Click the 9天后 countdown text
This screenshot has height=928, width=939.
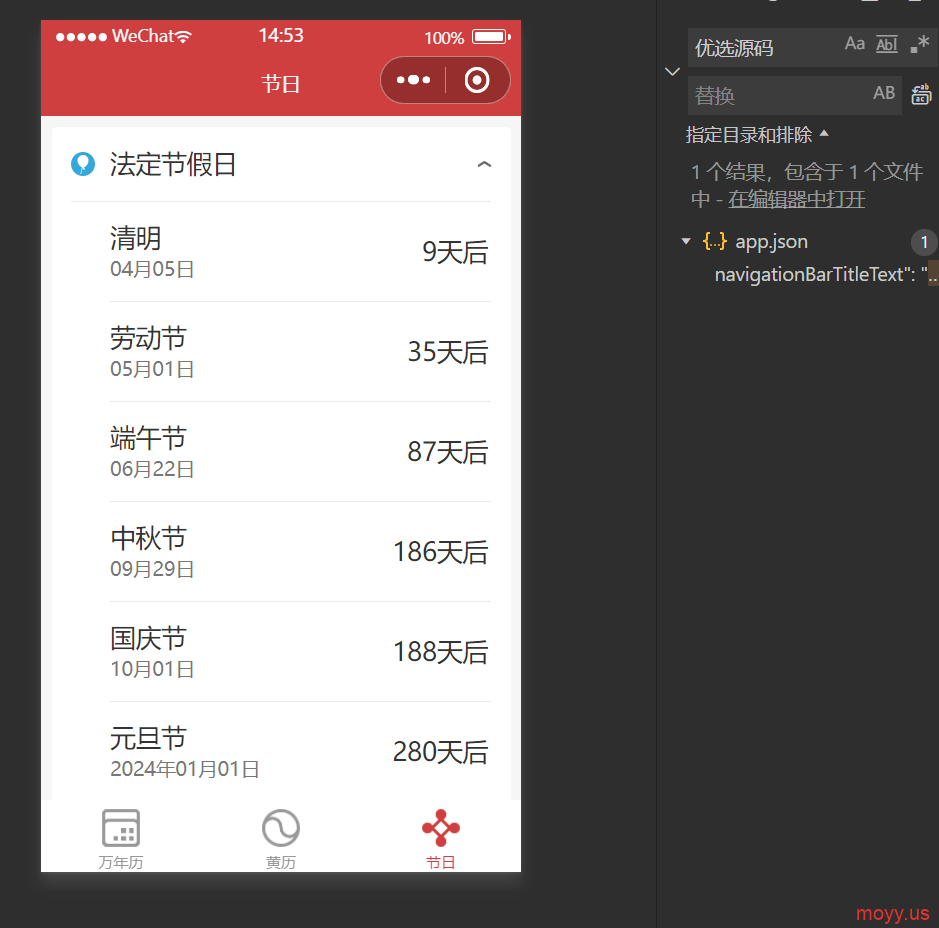coord(455,252)
